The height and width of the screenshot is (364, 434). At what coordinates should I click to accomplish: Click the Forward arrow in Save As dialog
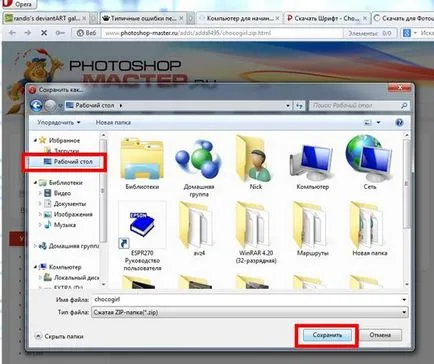[50, 106]
